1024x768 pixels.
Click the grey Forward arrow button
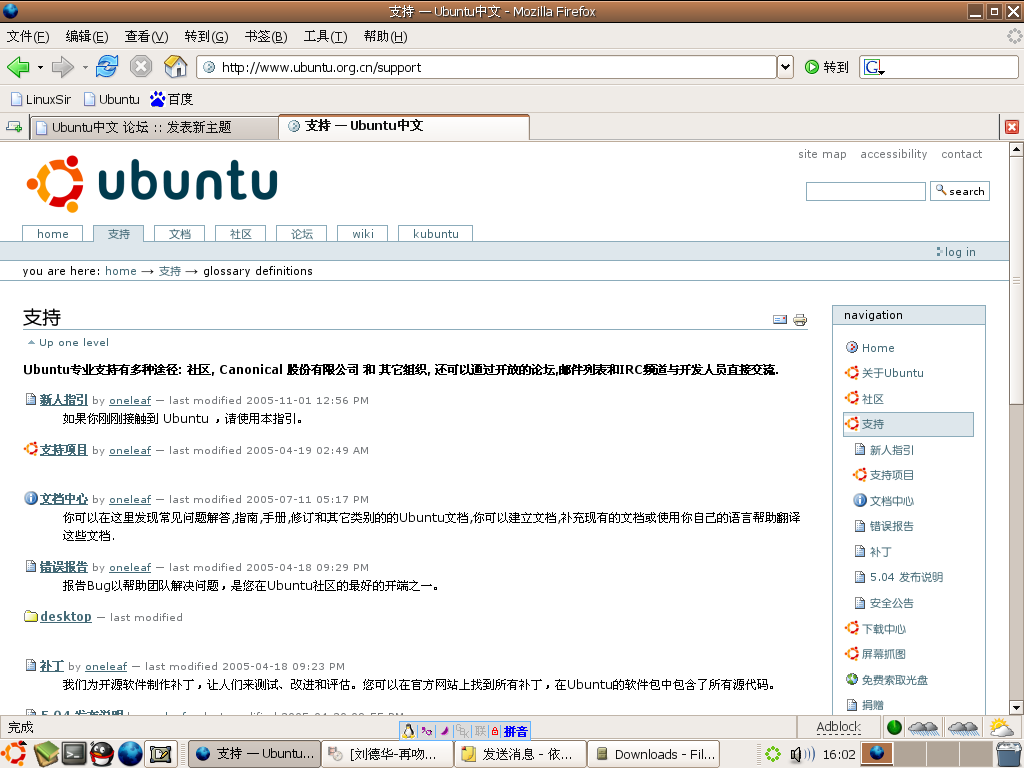tap(63, 67)
